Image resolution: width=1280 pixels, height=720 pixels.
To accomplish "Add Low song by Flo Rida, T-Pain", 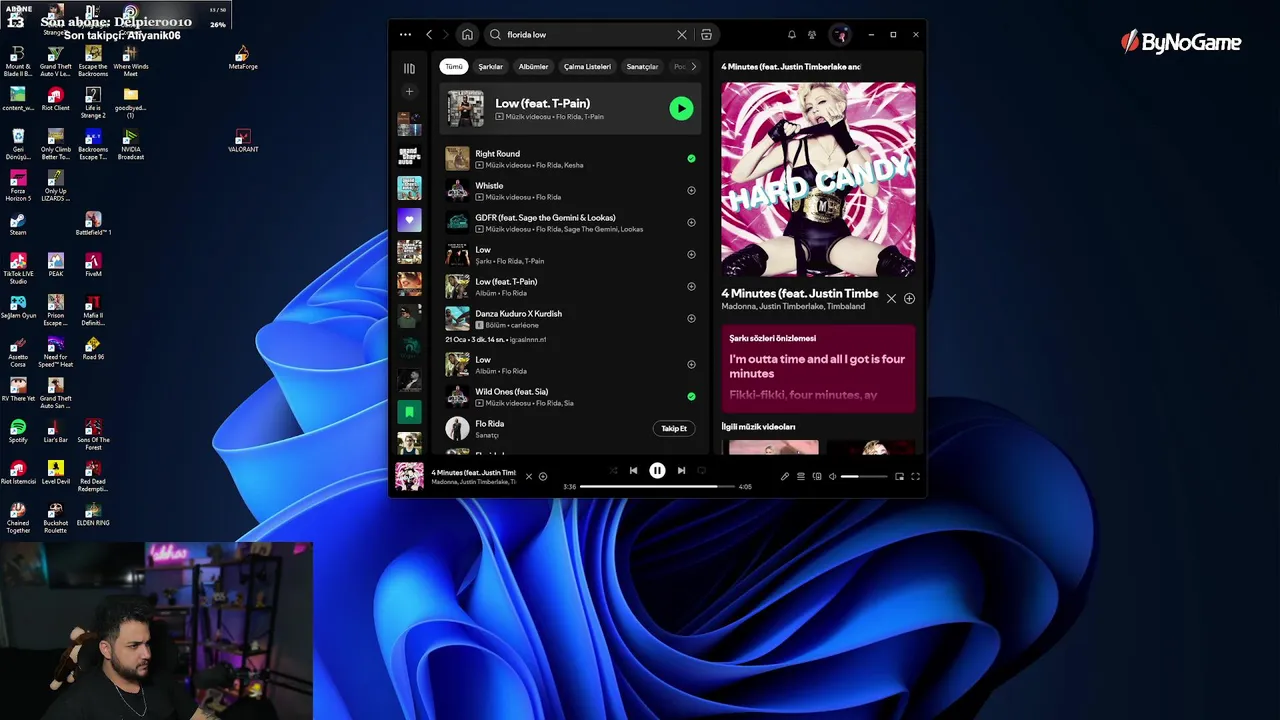I will (x=691, y=254).
